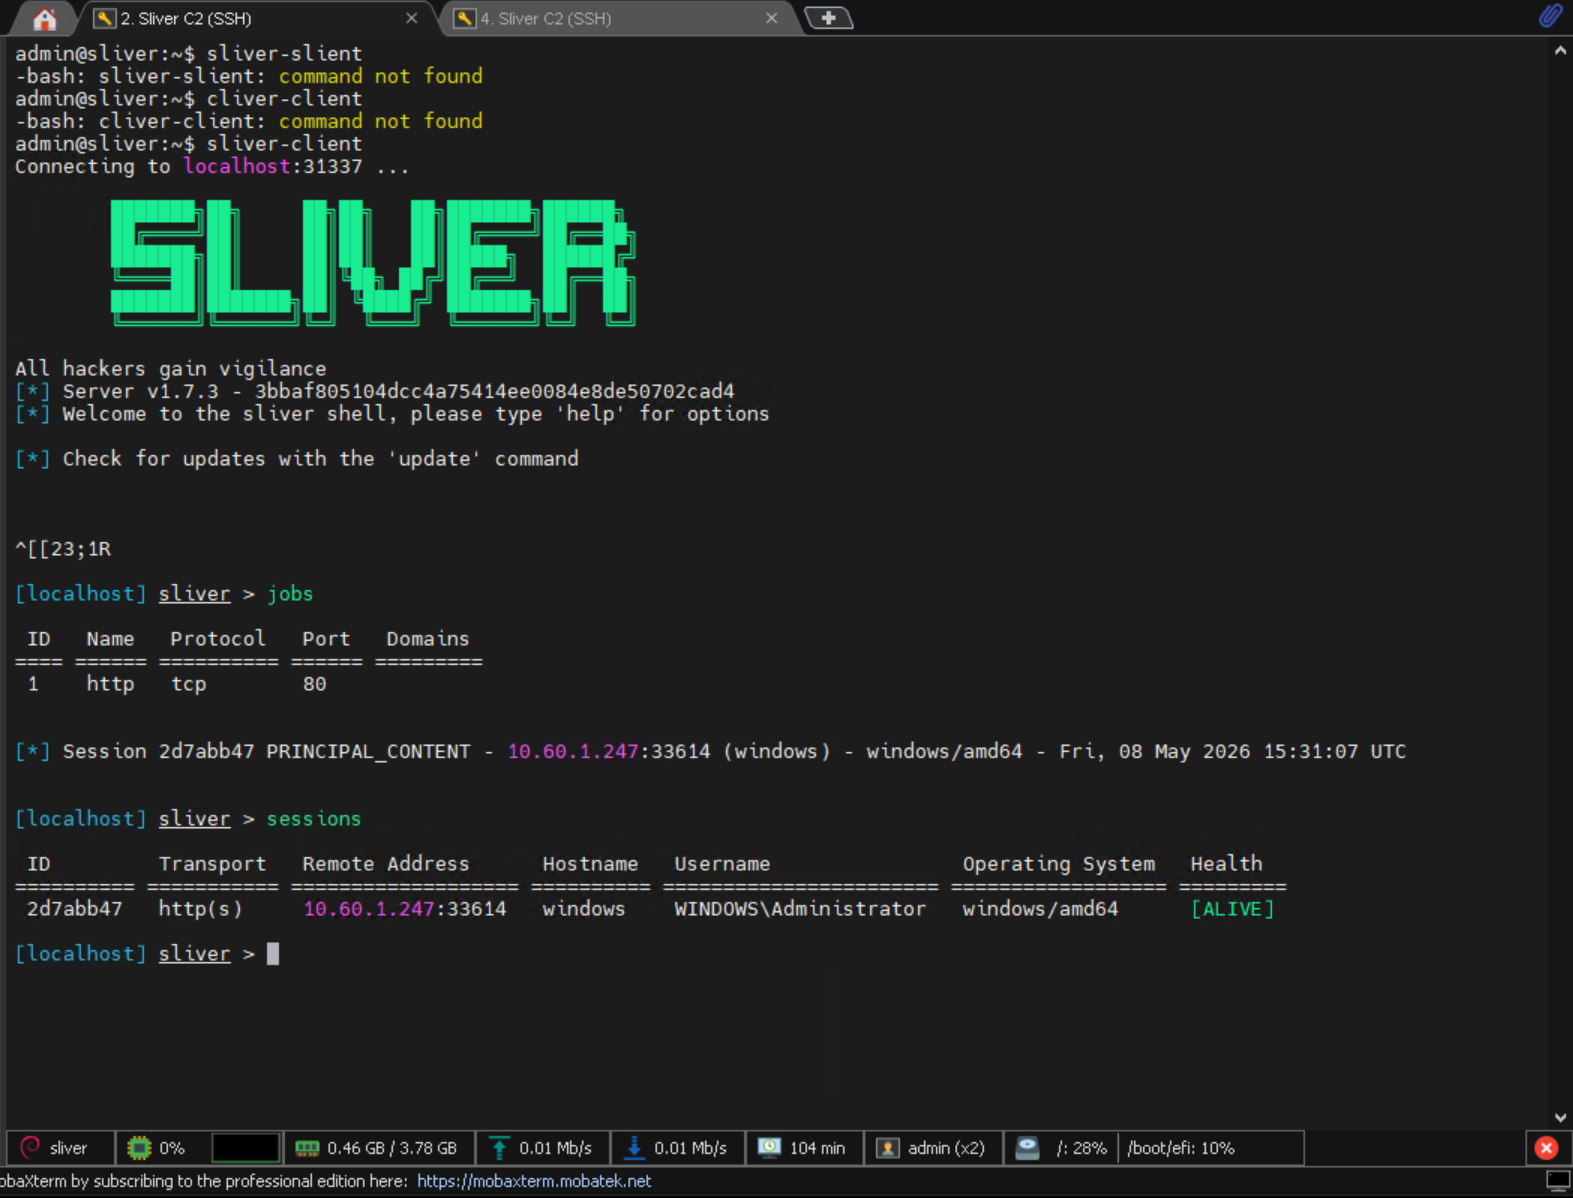1573x1198 pixels.
Task: Click the "http(s)" transport value
Action: click(200, 909)
